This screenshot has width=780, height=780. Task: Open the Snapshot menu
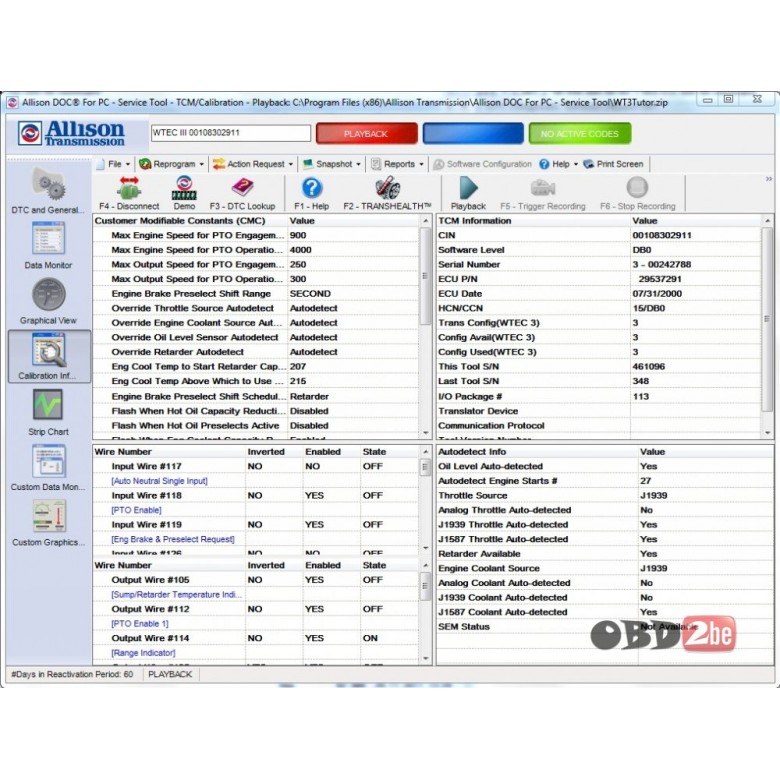[x=332, y=164]
